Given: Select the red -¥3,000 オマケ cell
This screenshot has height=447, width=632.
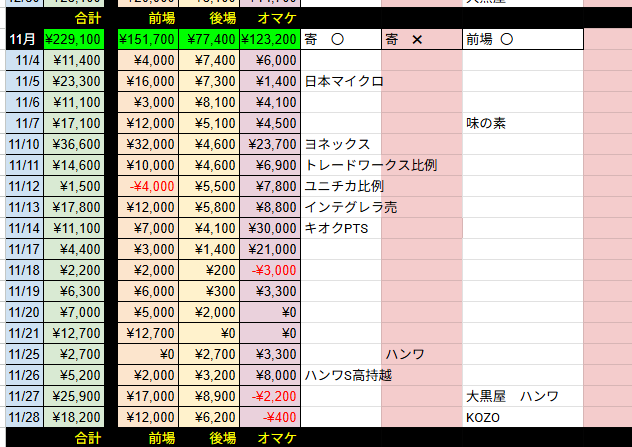Looking at the screenshot, I should point(269,270).
